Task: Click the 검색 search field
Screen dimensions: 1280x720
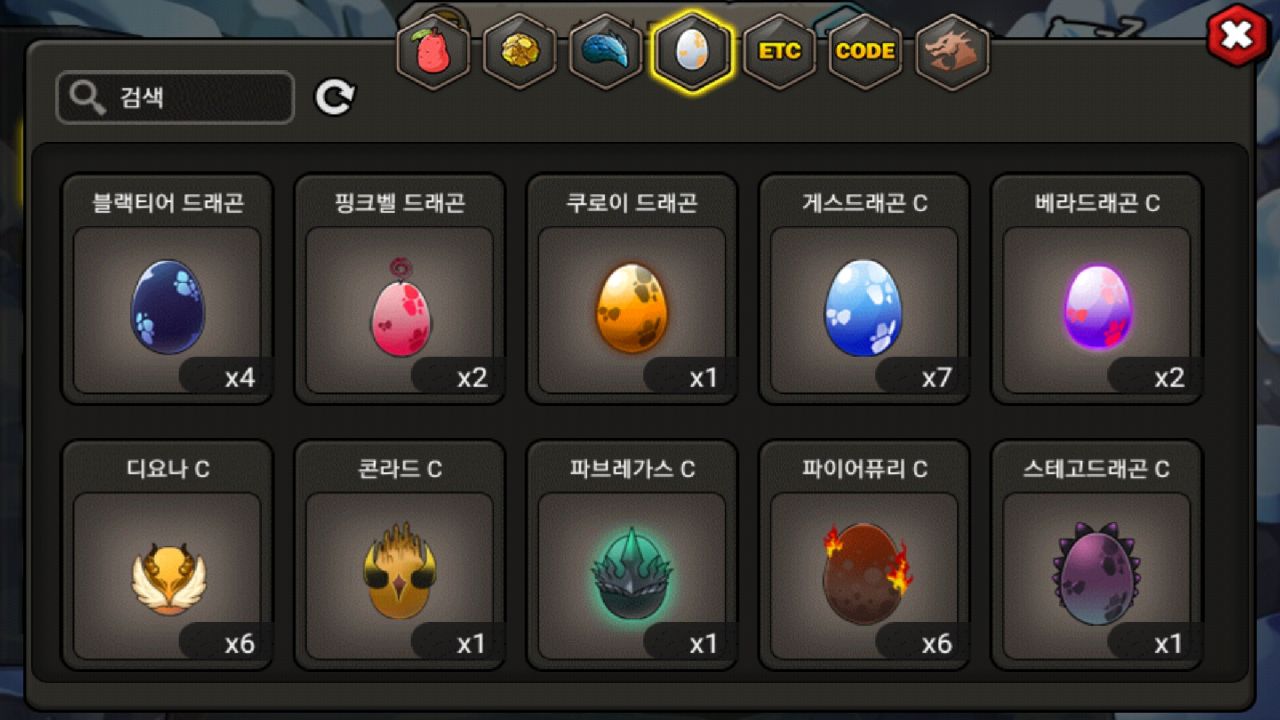Action: coord(175,98)
